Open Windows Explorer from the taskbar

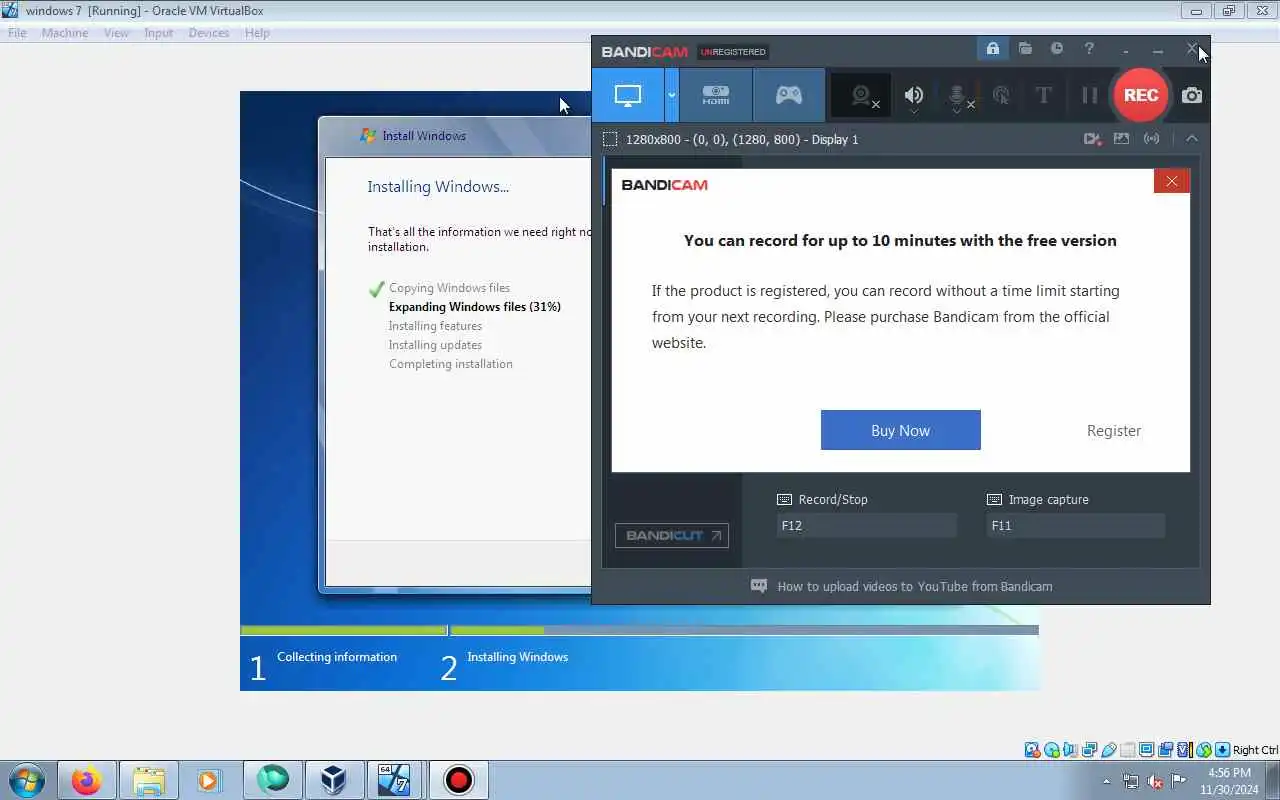(148, 780)
